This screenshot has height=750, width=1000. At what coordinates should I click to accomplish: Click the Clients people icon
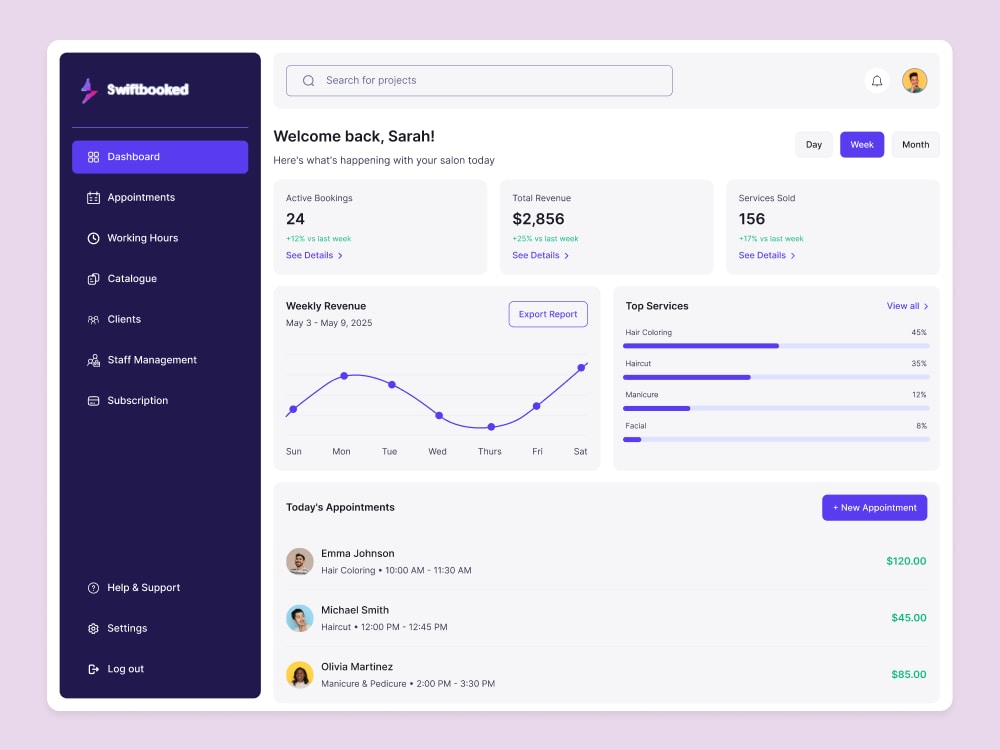tap(93, 320)
